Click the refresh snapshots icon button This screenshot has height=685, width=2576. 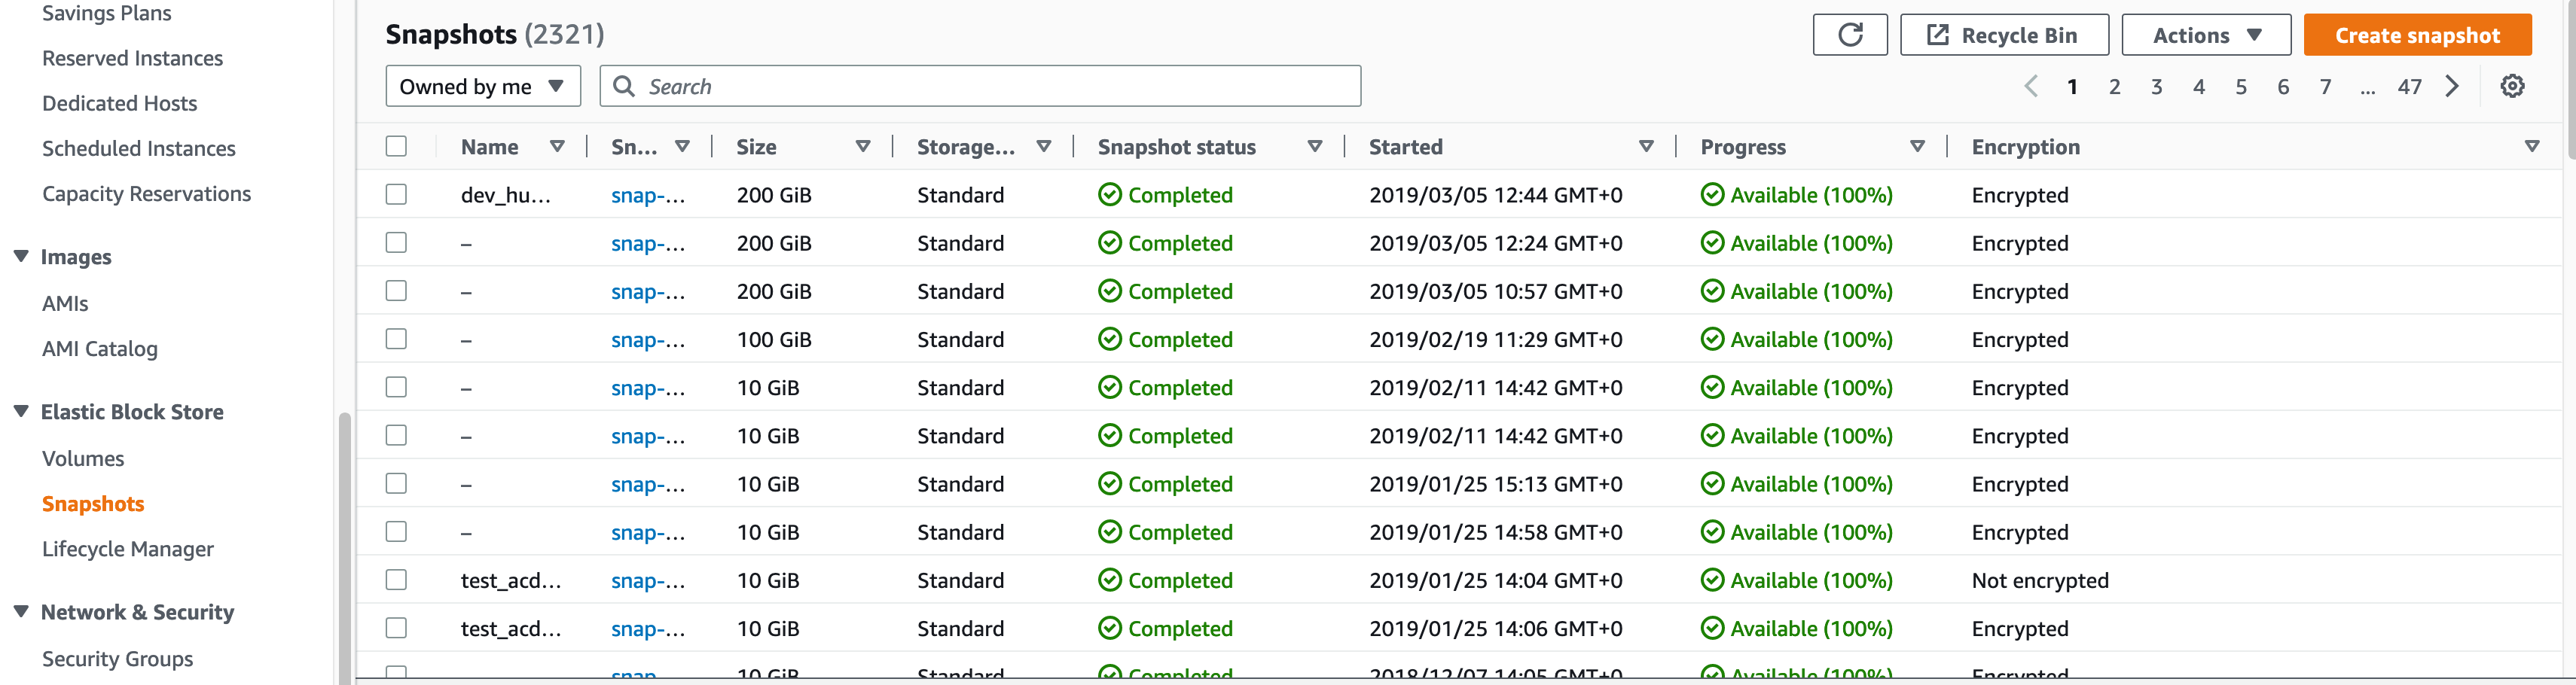1849,35
